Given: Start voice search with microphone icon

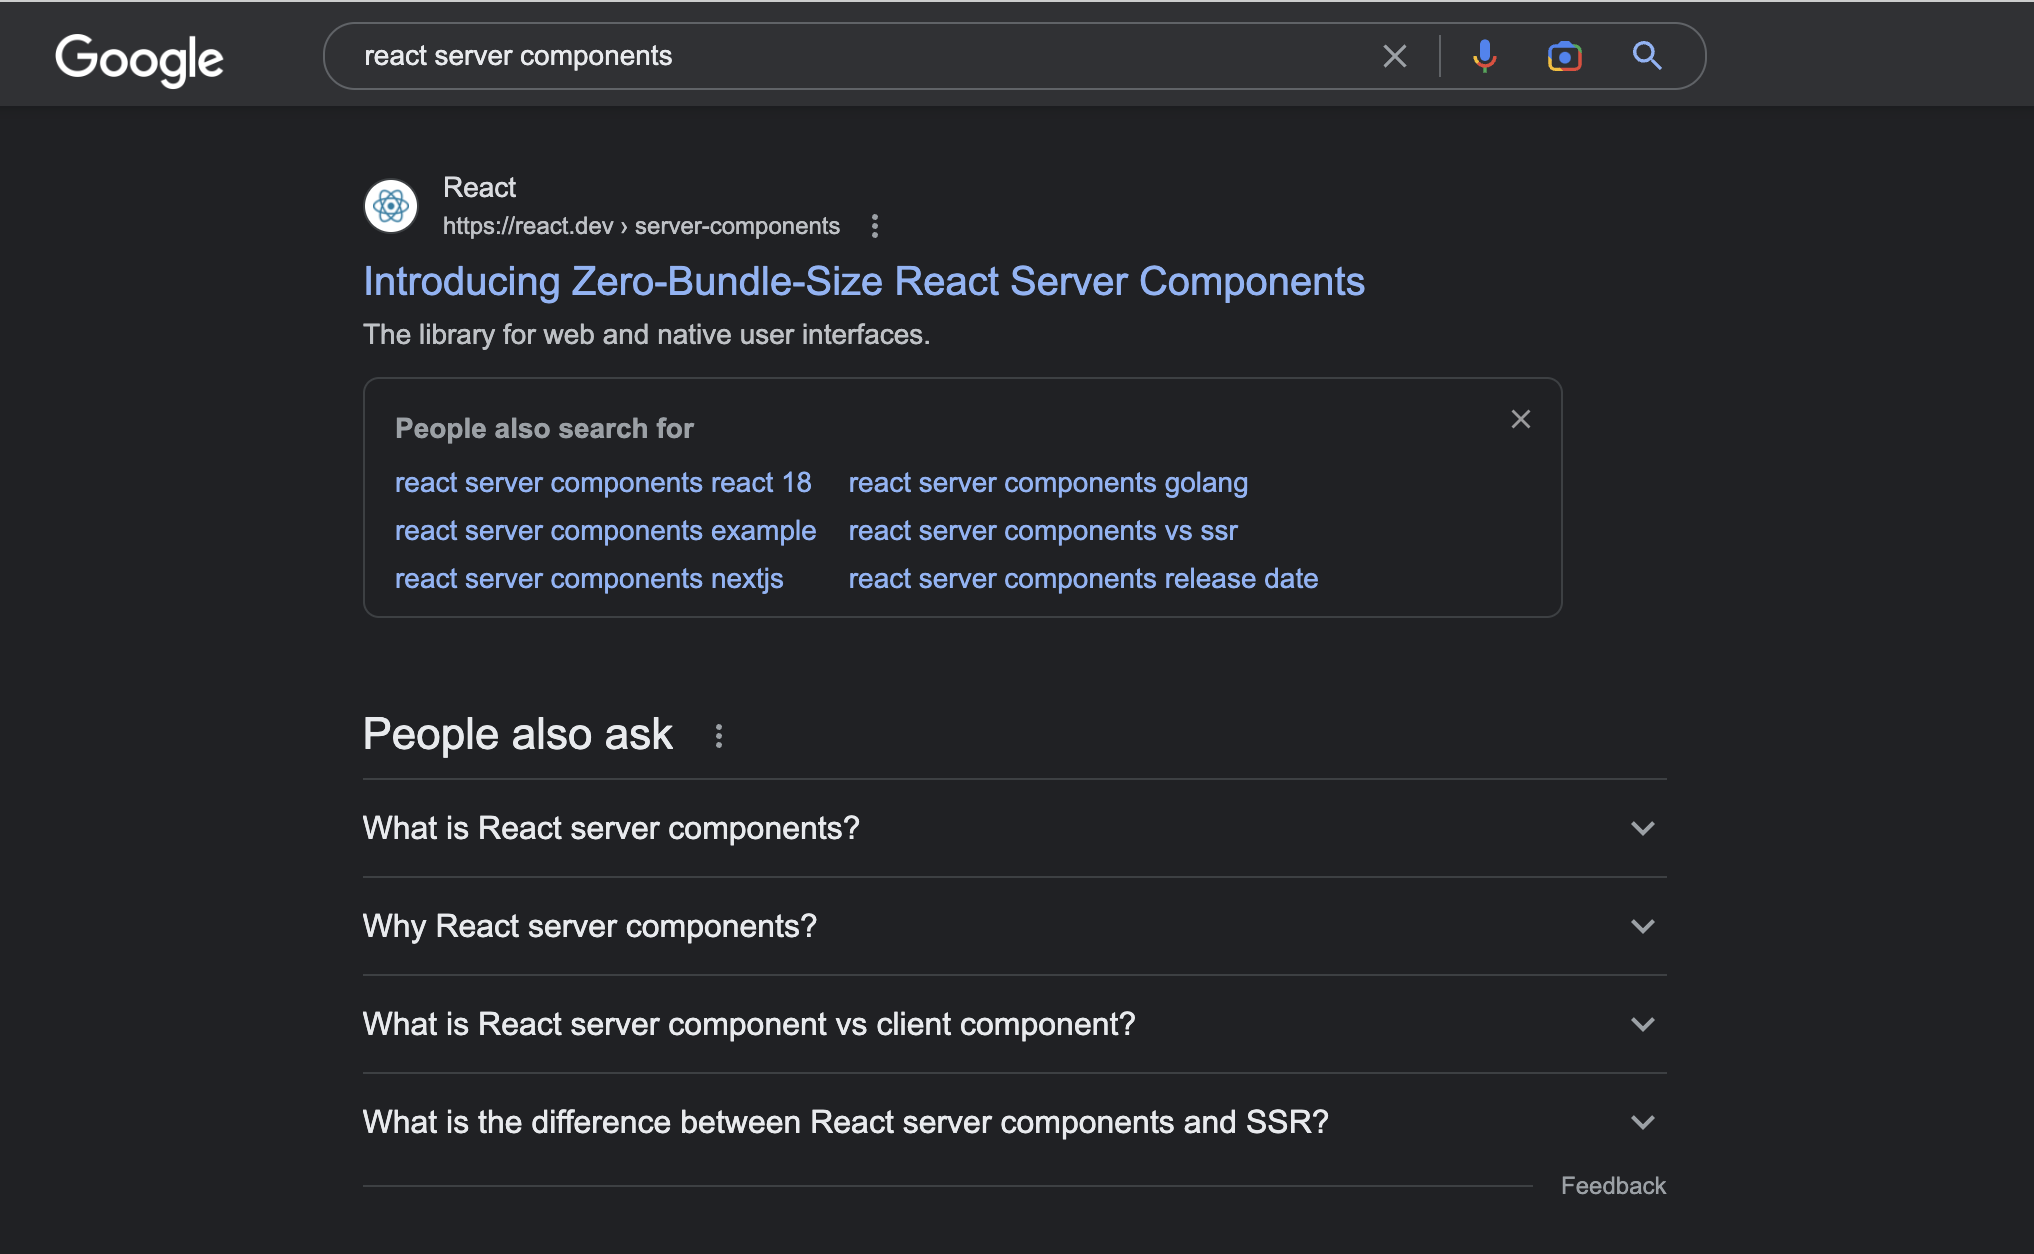Looking at the screenshot, I should 1484,56.
